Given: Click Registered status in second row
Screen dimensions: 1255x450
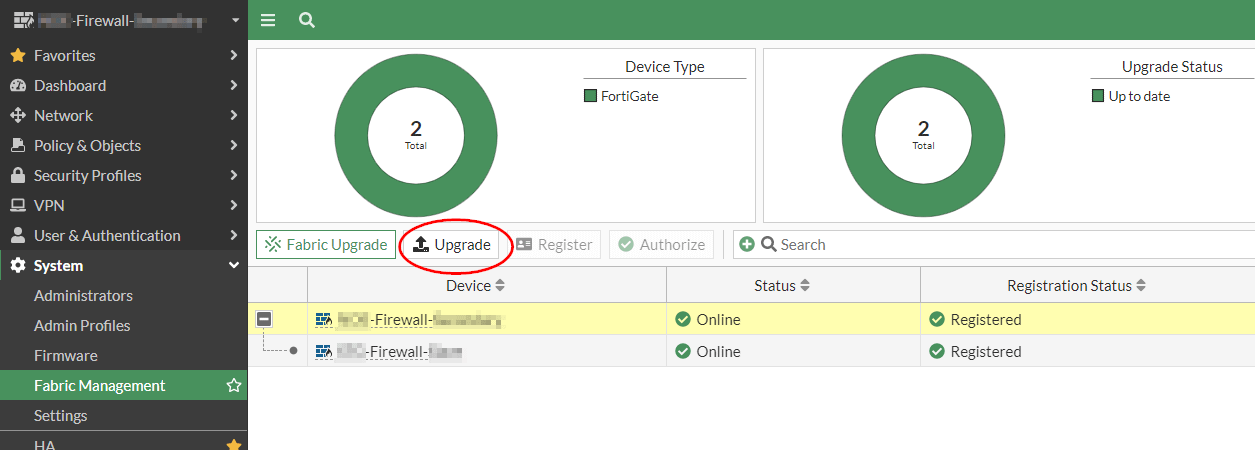Looking at the screenshot, I should (975, 351).
